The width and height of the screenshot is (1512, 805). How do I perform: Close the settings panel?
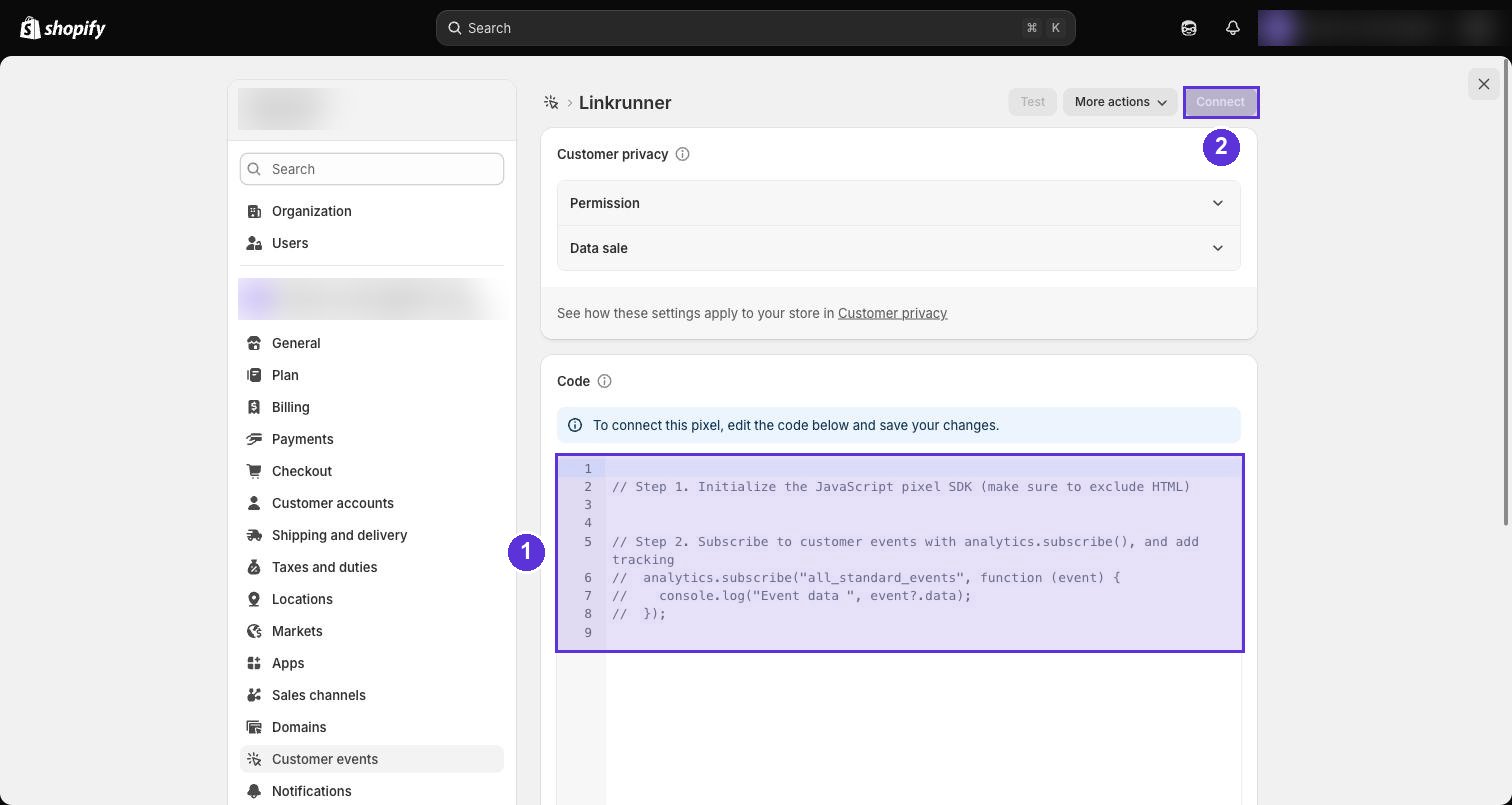pos(1484,84)
